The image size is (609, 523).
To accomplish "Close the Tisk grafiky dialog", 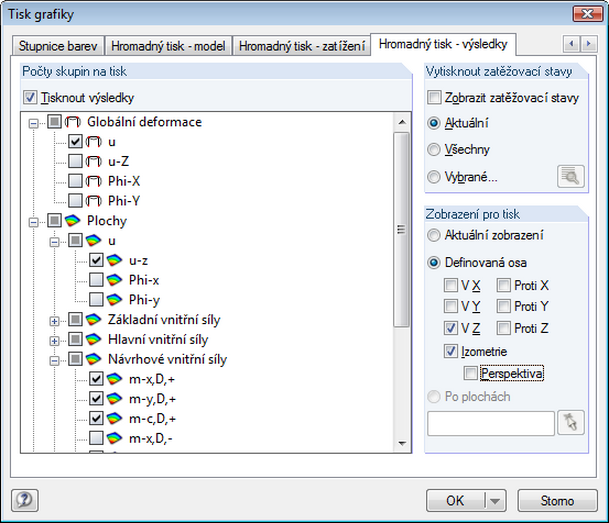I will click(x=587, y=14).
